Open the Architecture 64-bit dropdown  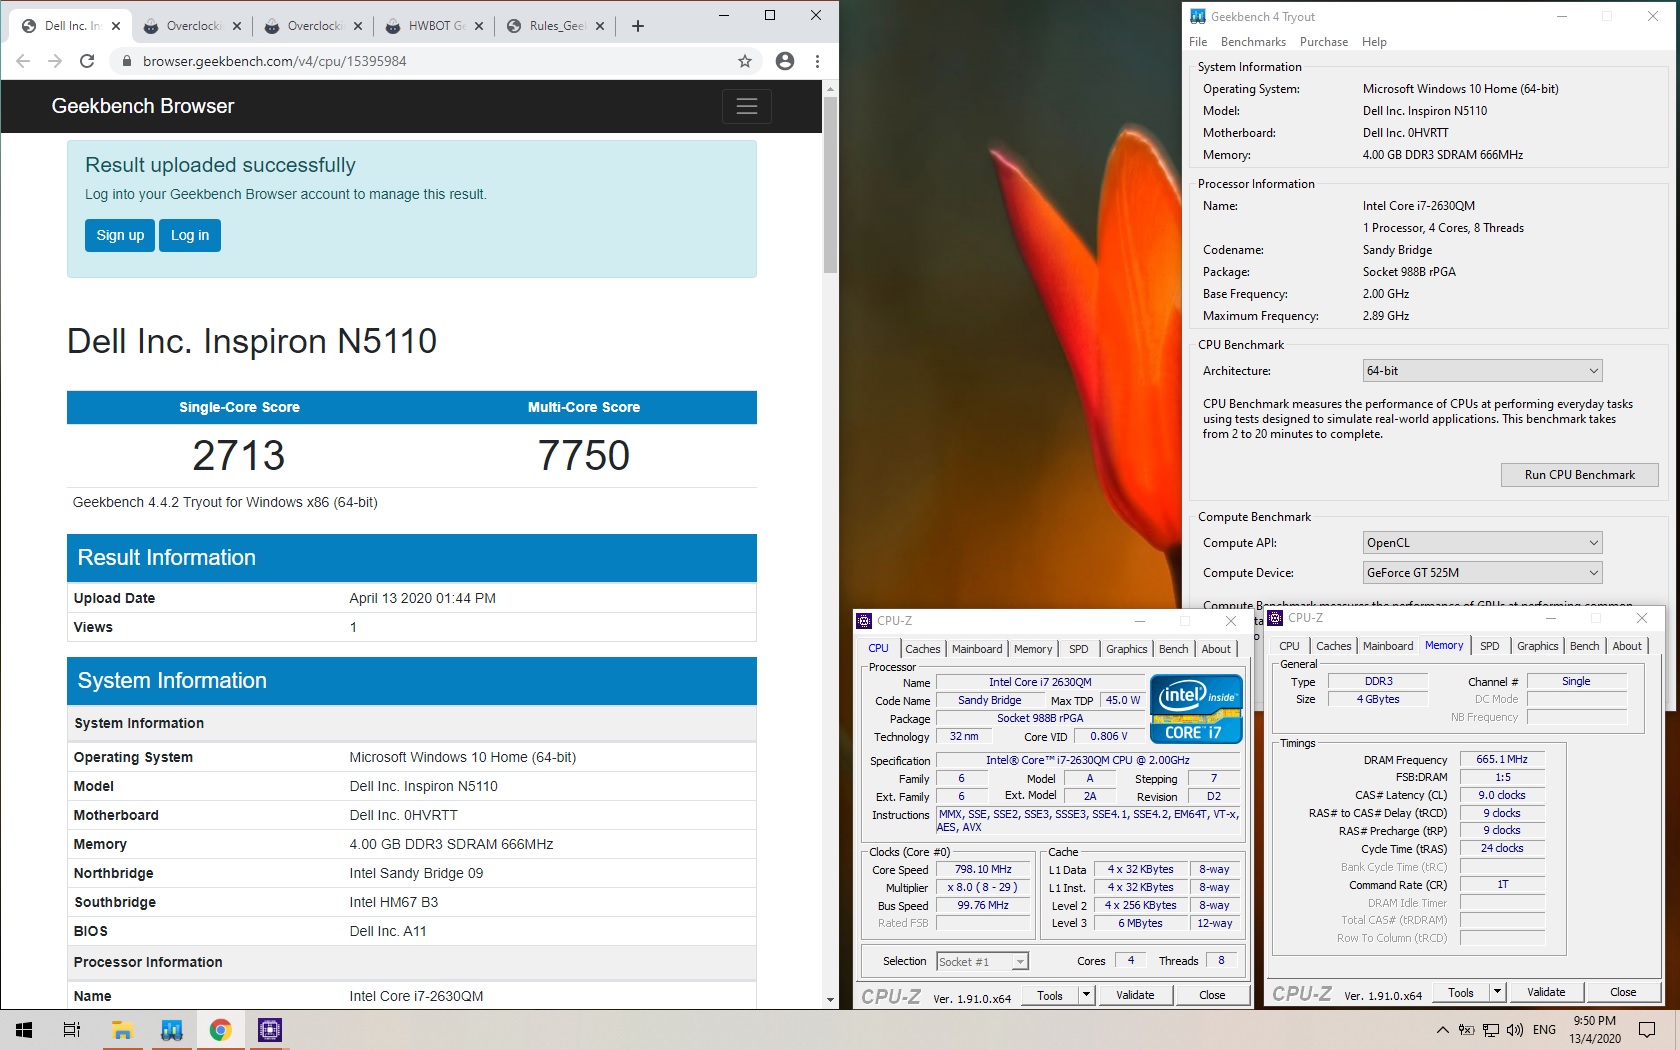(x=1482, y=371)
